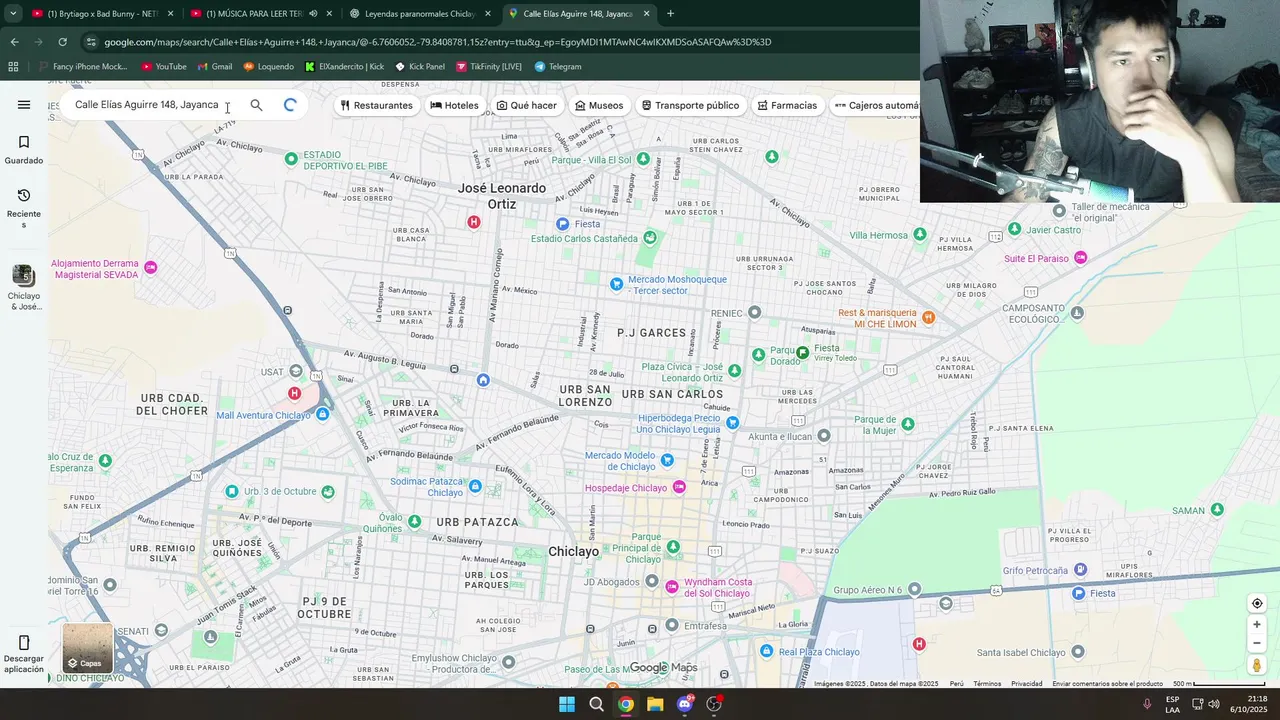Click the Estadio Carlos Castañeda marker
This screenshot has height=720, width=1280.
(x=650, y=237)
